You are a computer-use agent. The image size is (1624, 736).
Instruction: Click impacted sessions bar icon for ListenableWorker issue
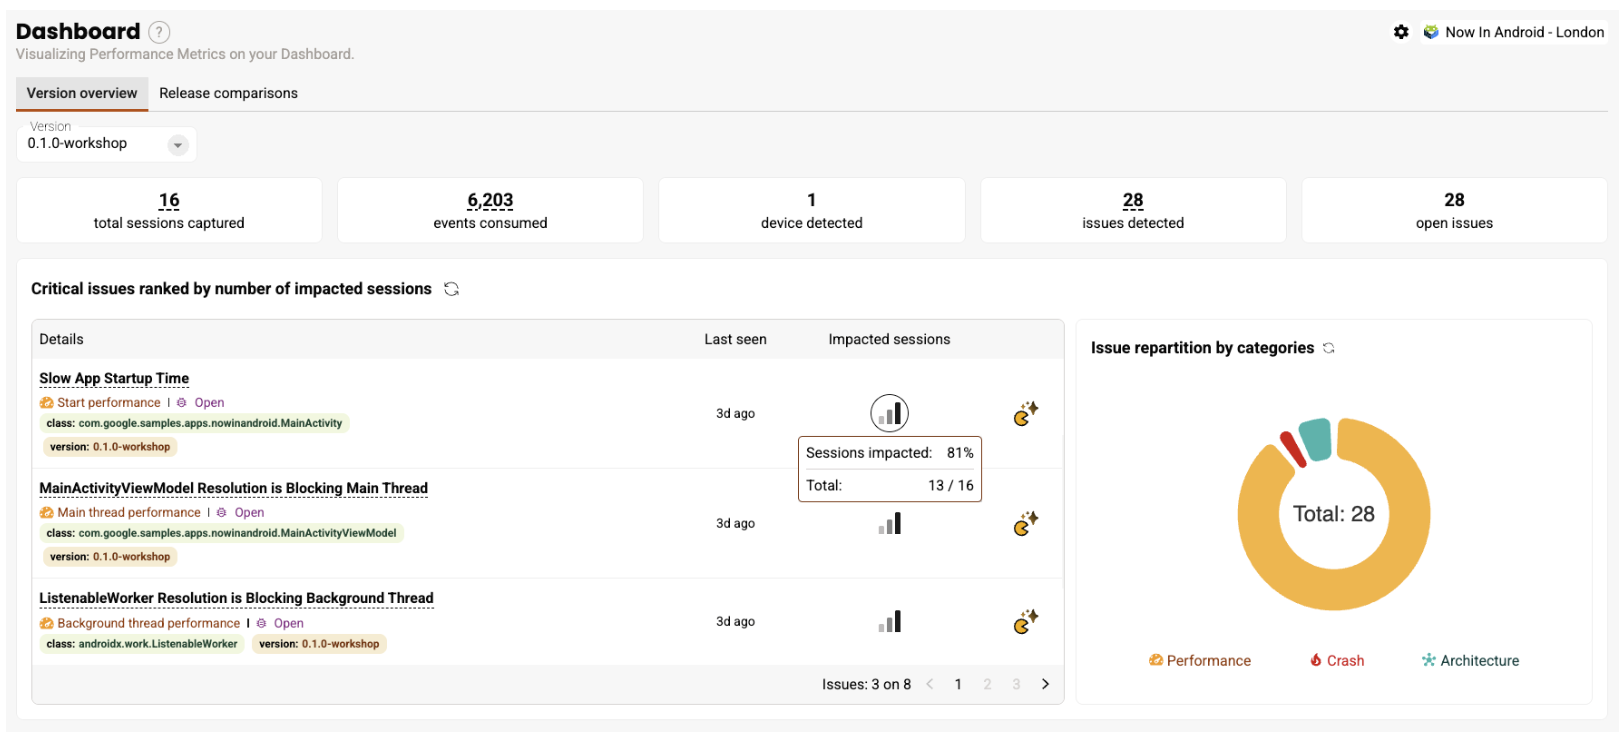tap(889, 622)
